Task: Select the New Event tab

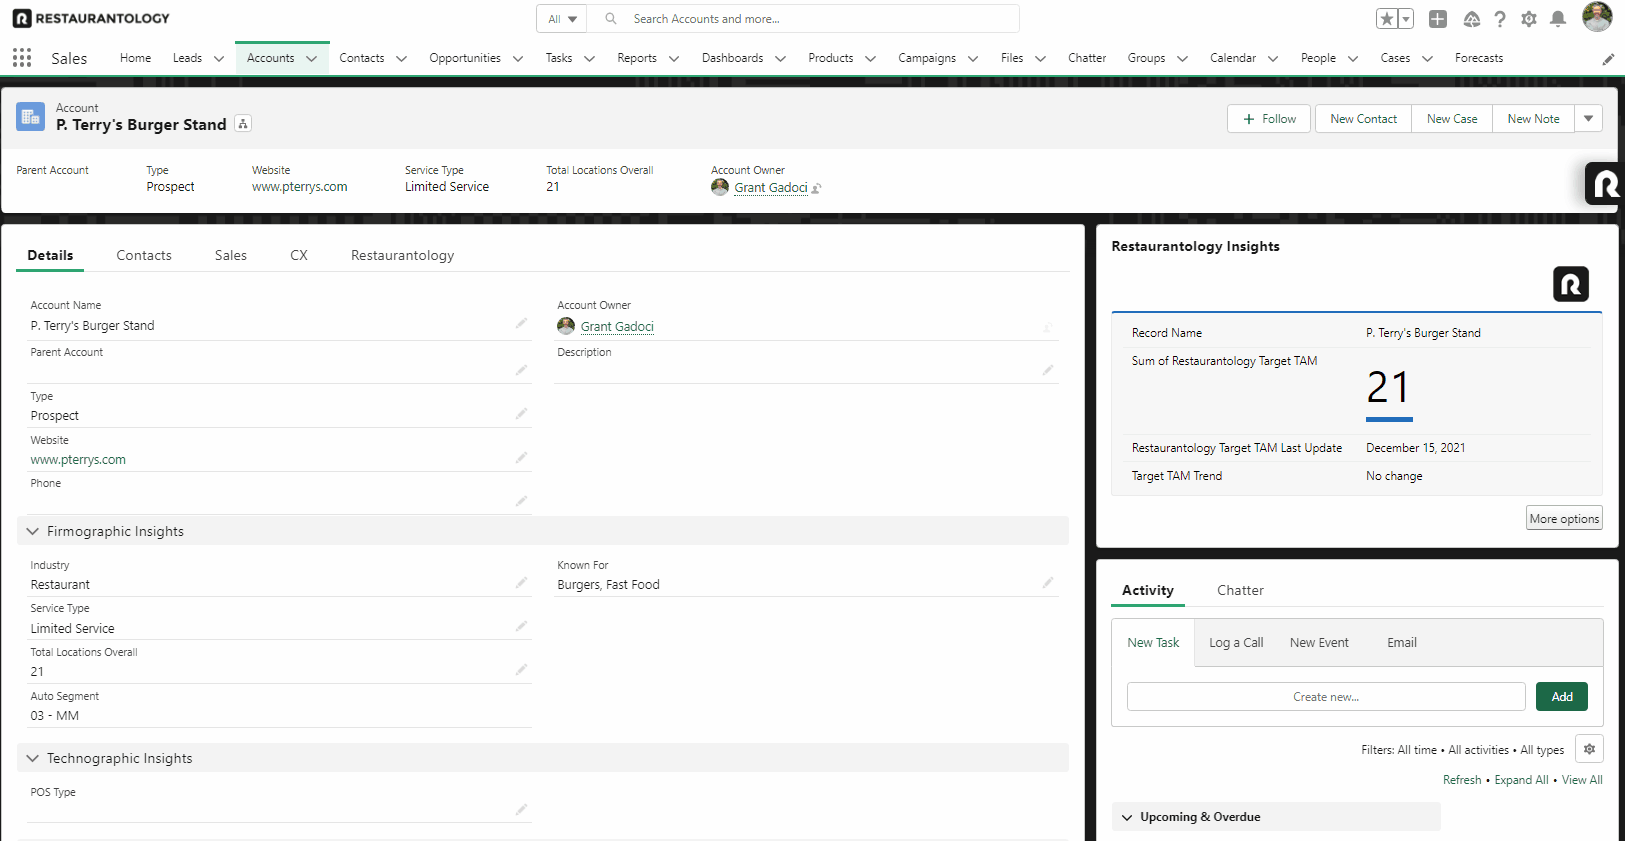Action: 1319,643
